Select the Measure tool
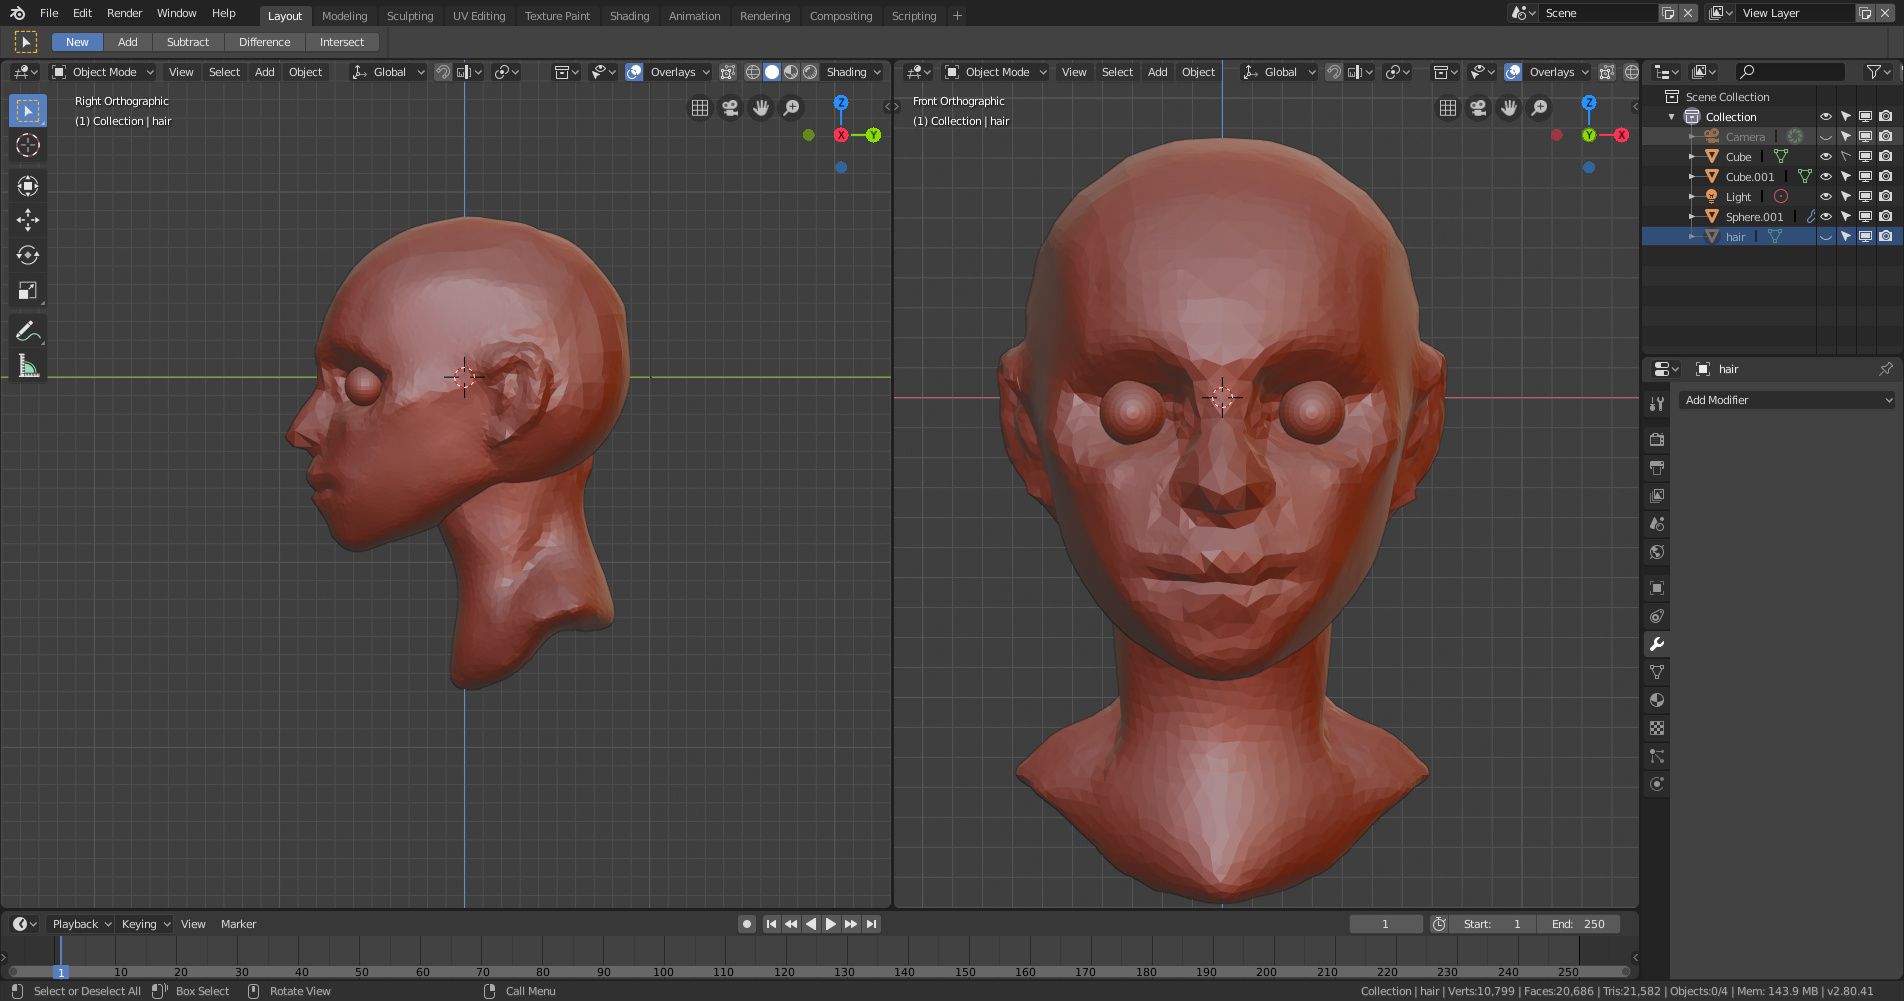This screenshot has width=1904, height=1001. (28, 366)
